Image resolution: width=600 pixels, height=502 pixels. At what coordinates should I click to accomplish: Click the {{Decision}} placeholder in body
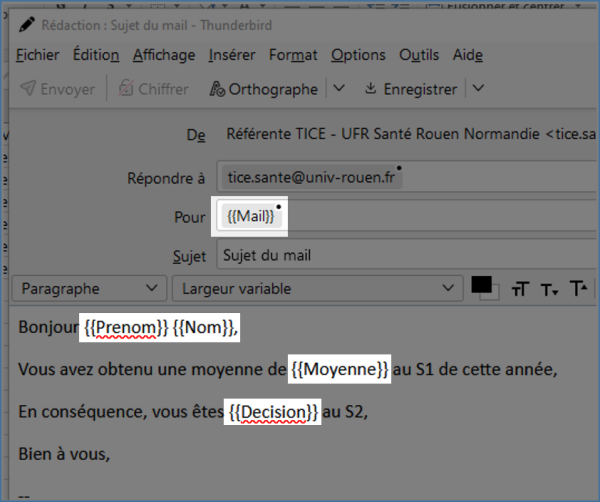(x=273, y=412)
